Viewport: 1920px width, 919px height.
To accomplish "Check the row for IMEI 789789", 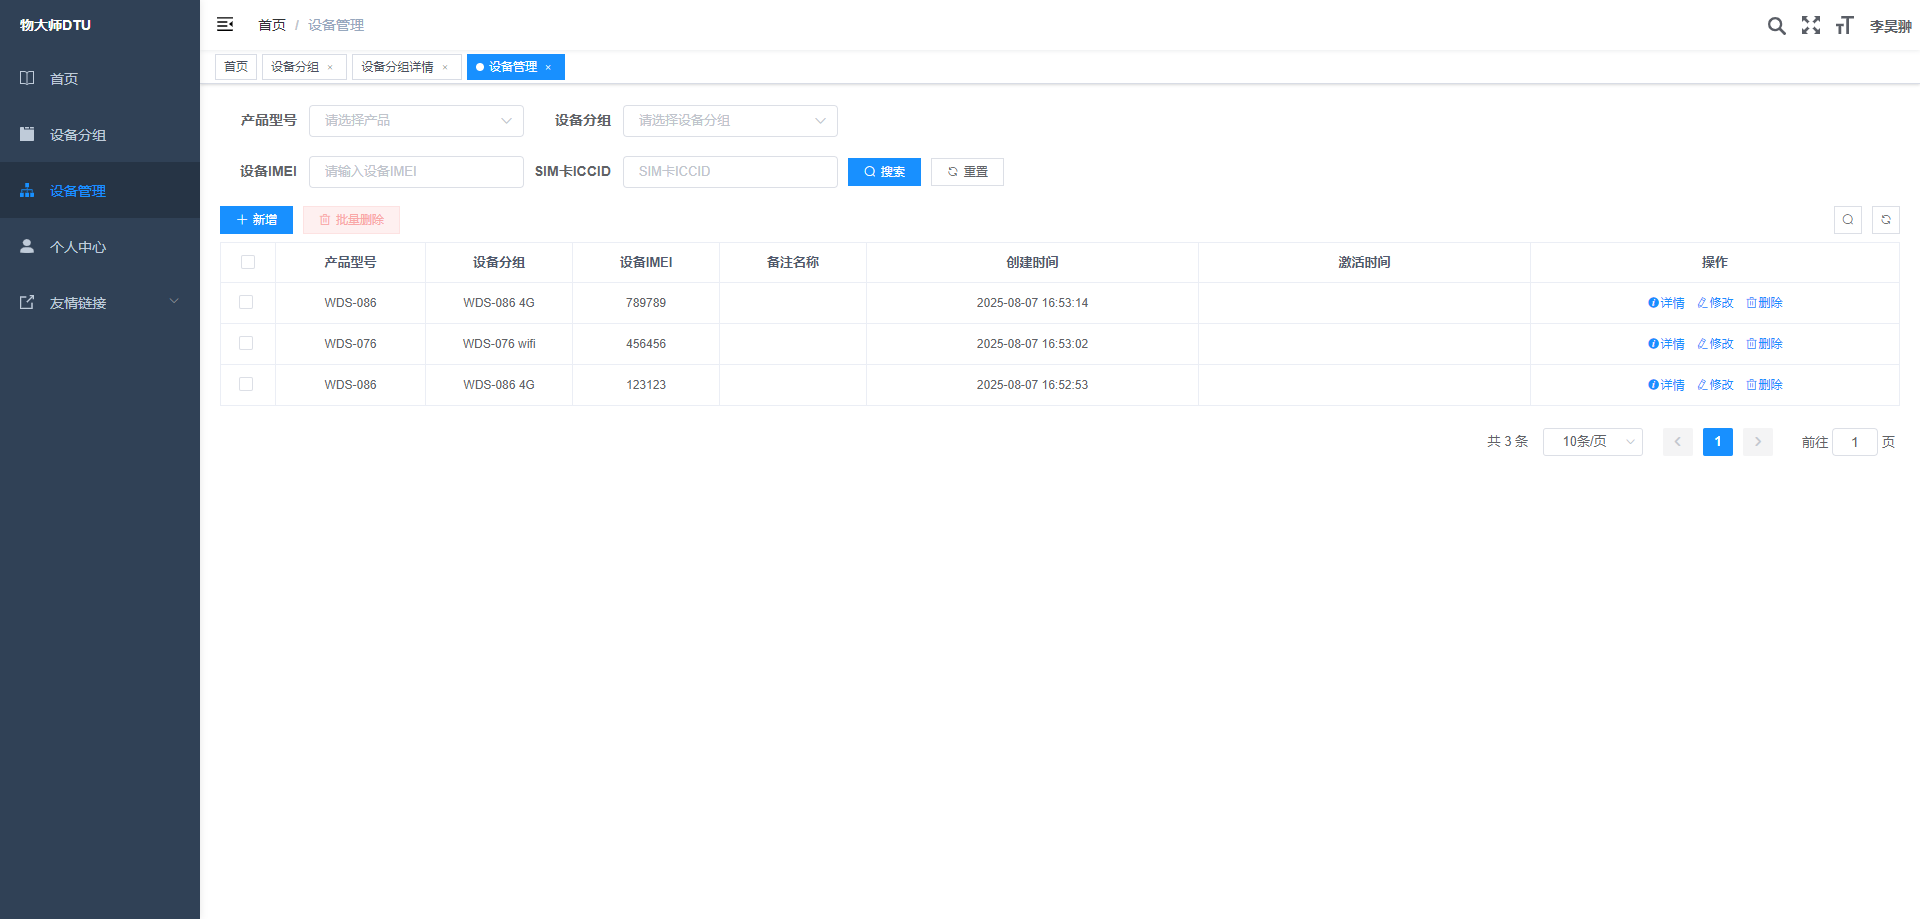I will point(246,302).
